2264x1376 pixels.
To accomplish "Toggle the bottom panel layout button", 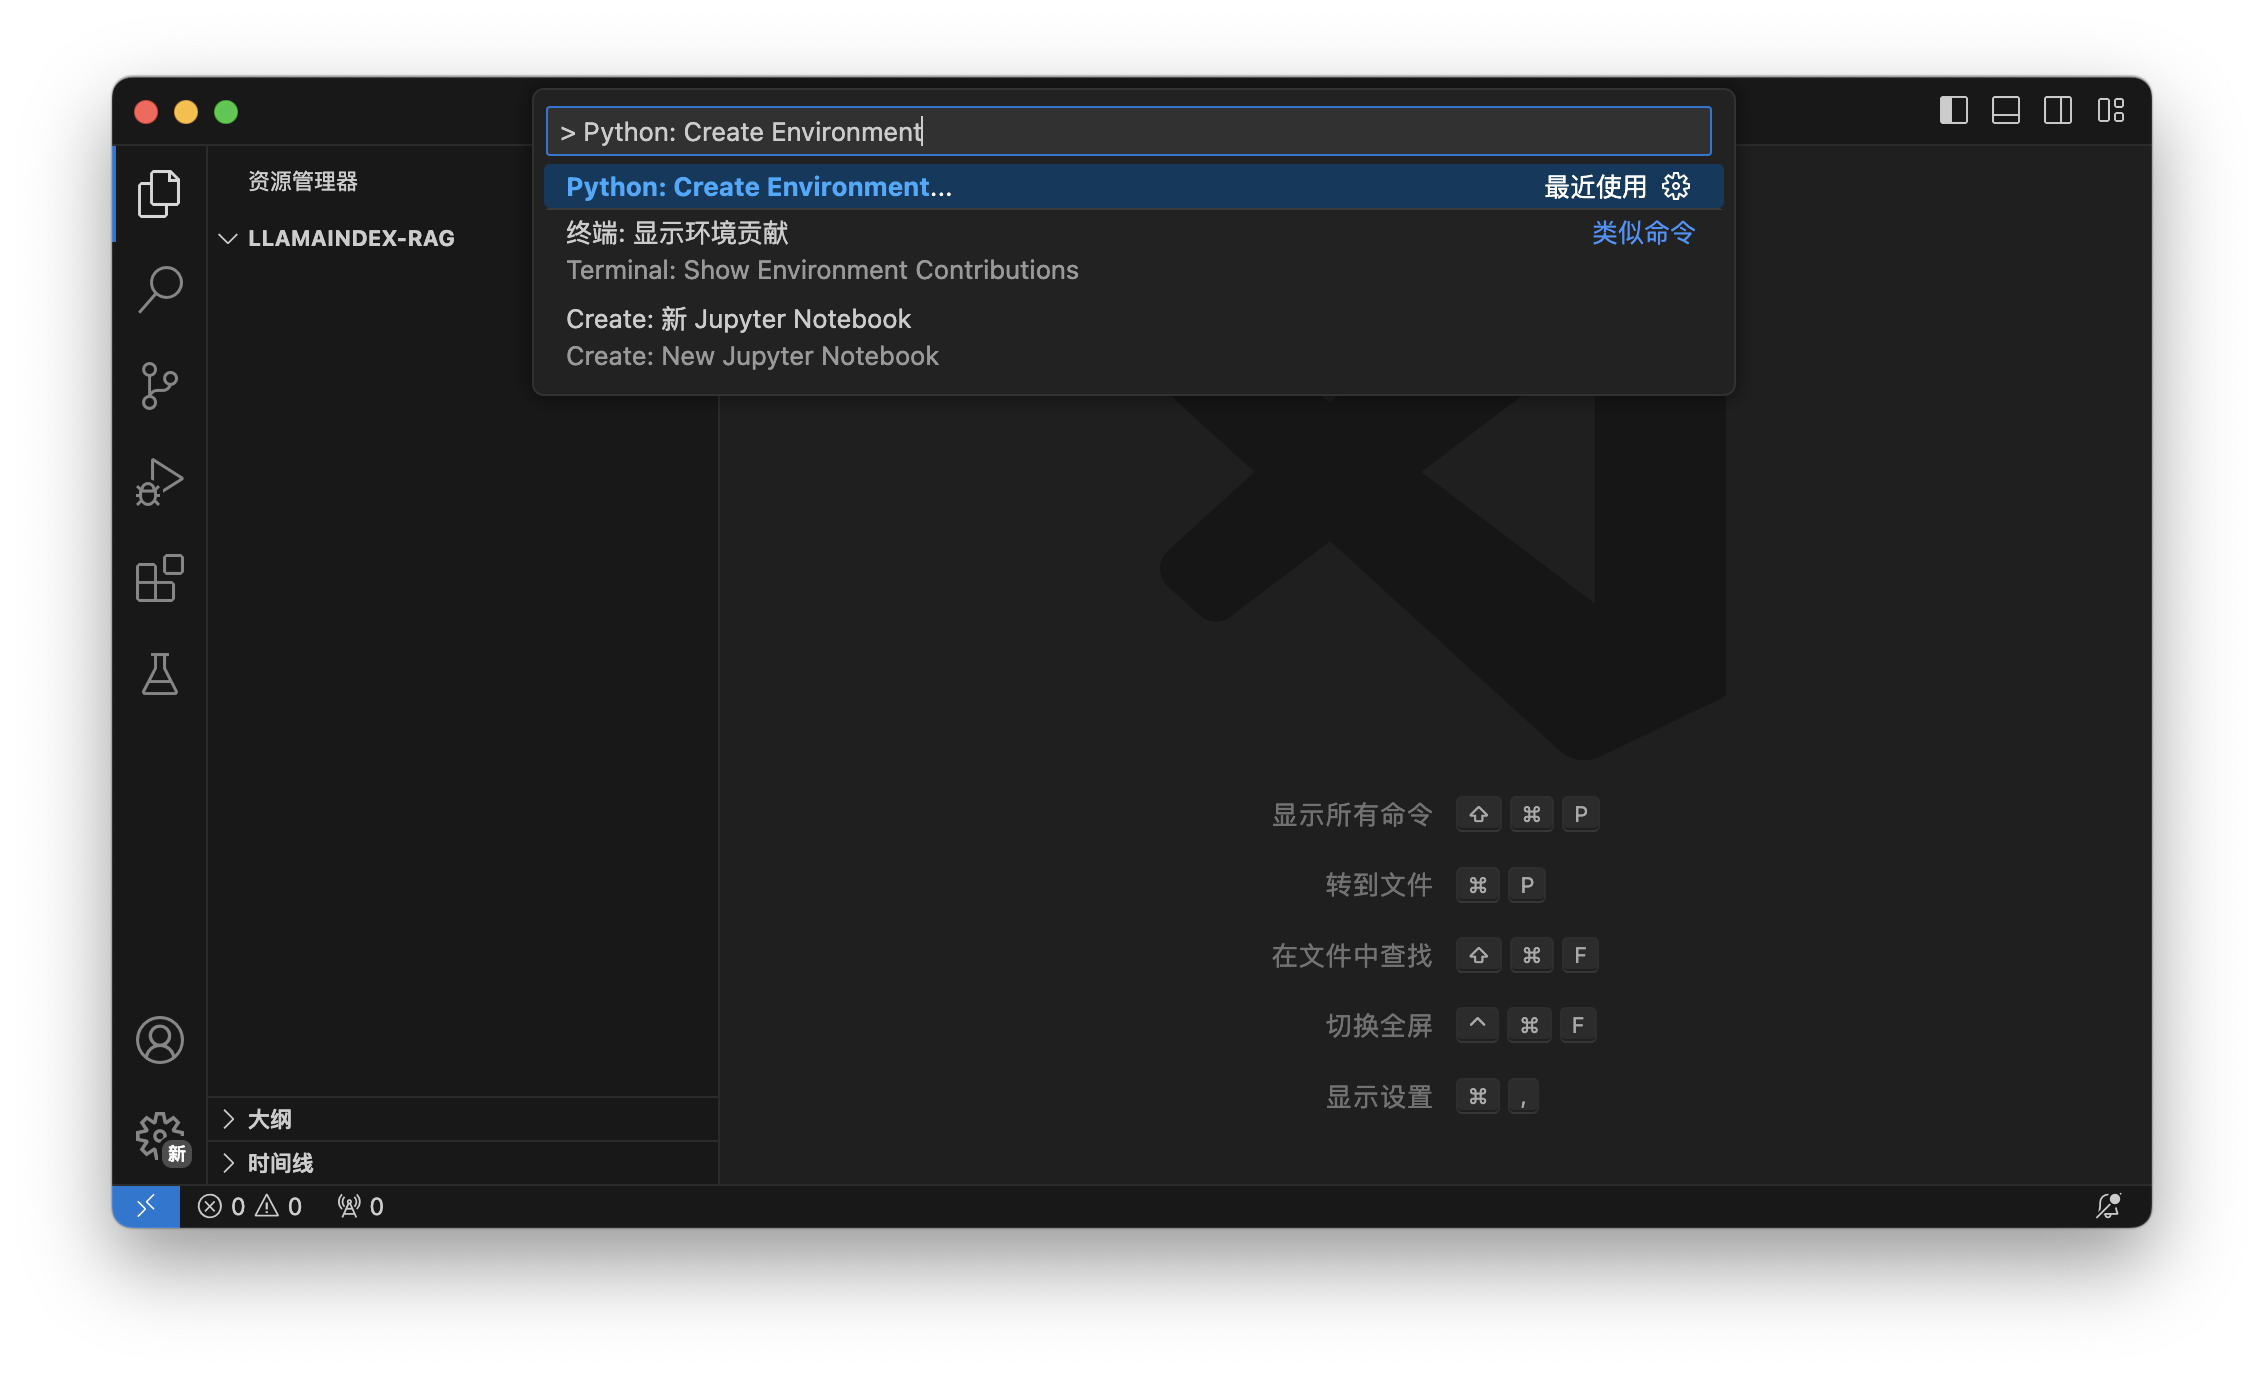I will [2005, 111].
